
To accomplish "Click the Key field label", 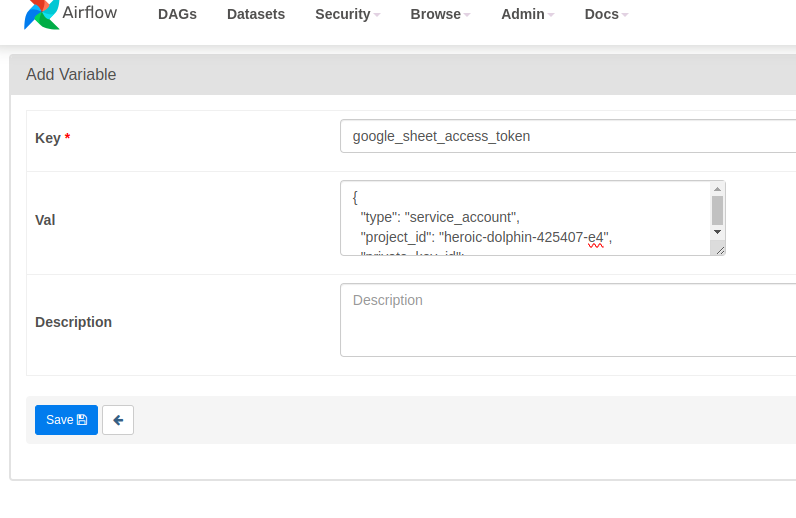I will [48, 138].
